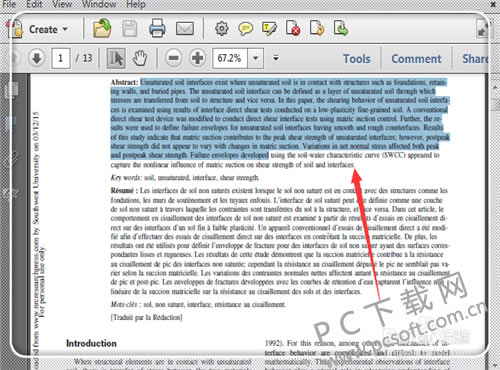Open the Window menu
This screenshot has height=370, width=500.
[99, 4]
